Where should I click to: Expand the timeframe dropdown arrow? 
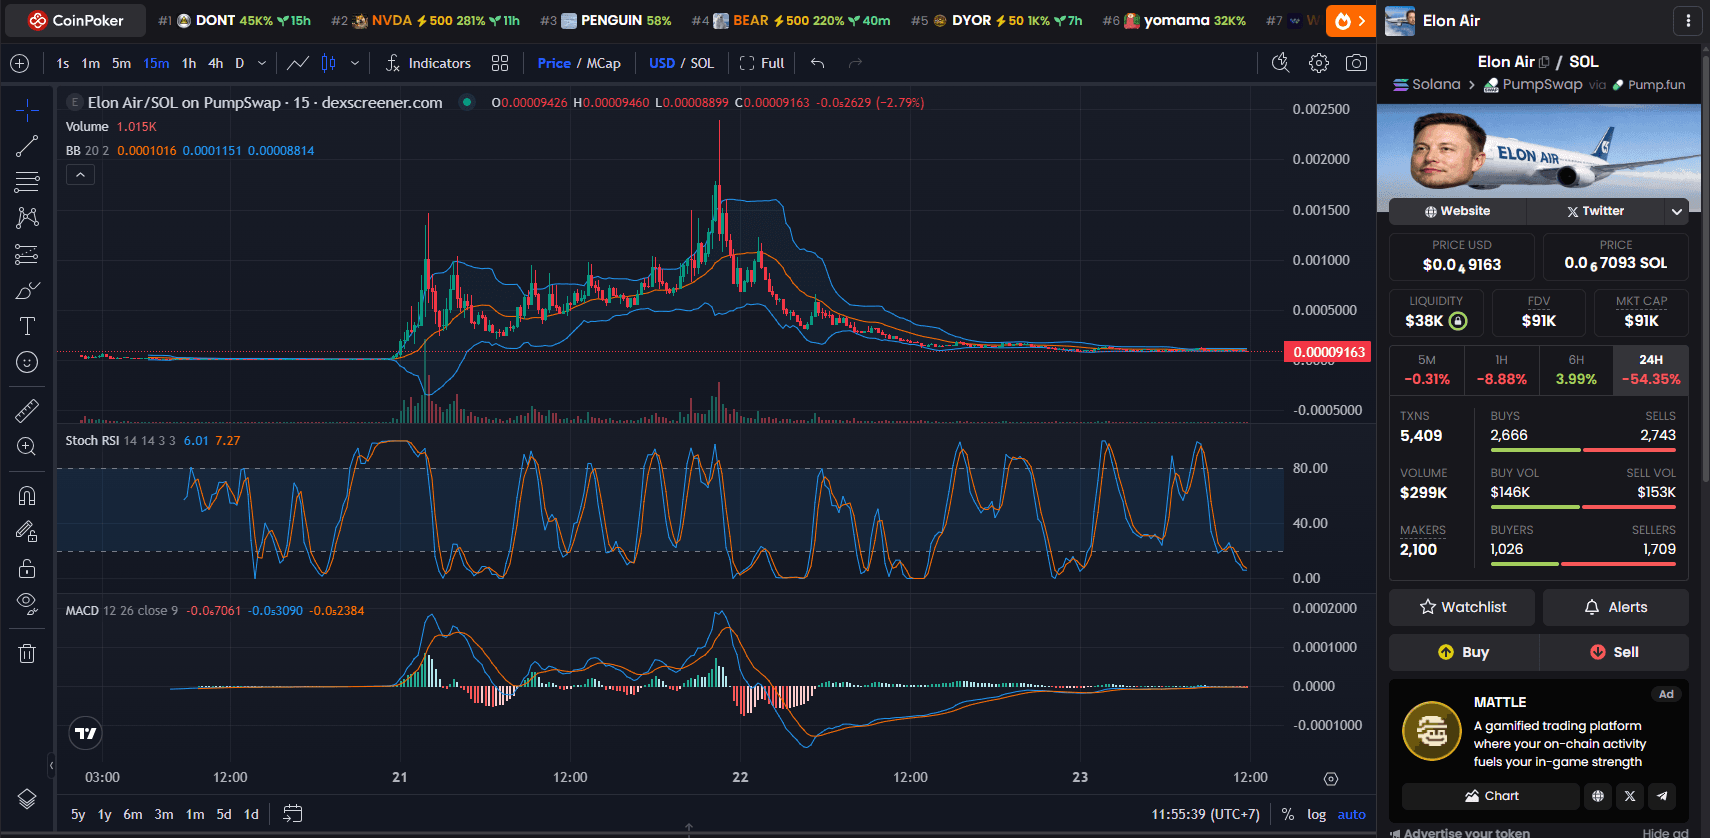262,63
